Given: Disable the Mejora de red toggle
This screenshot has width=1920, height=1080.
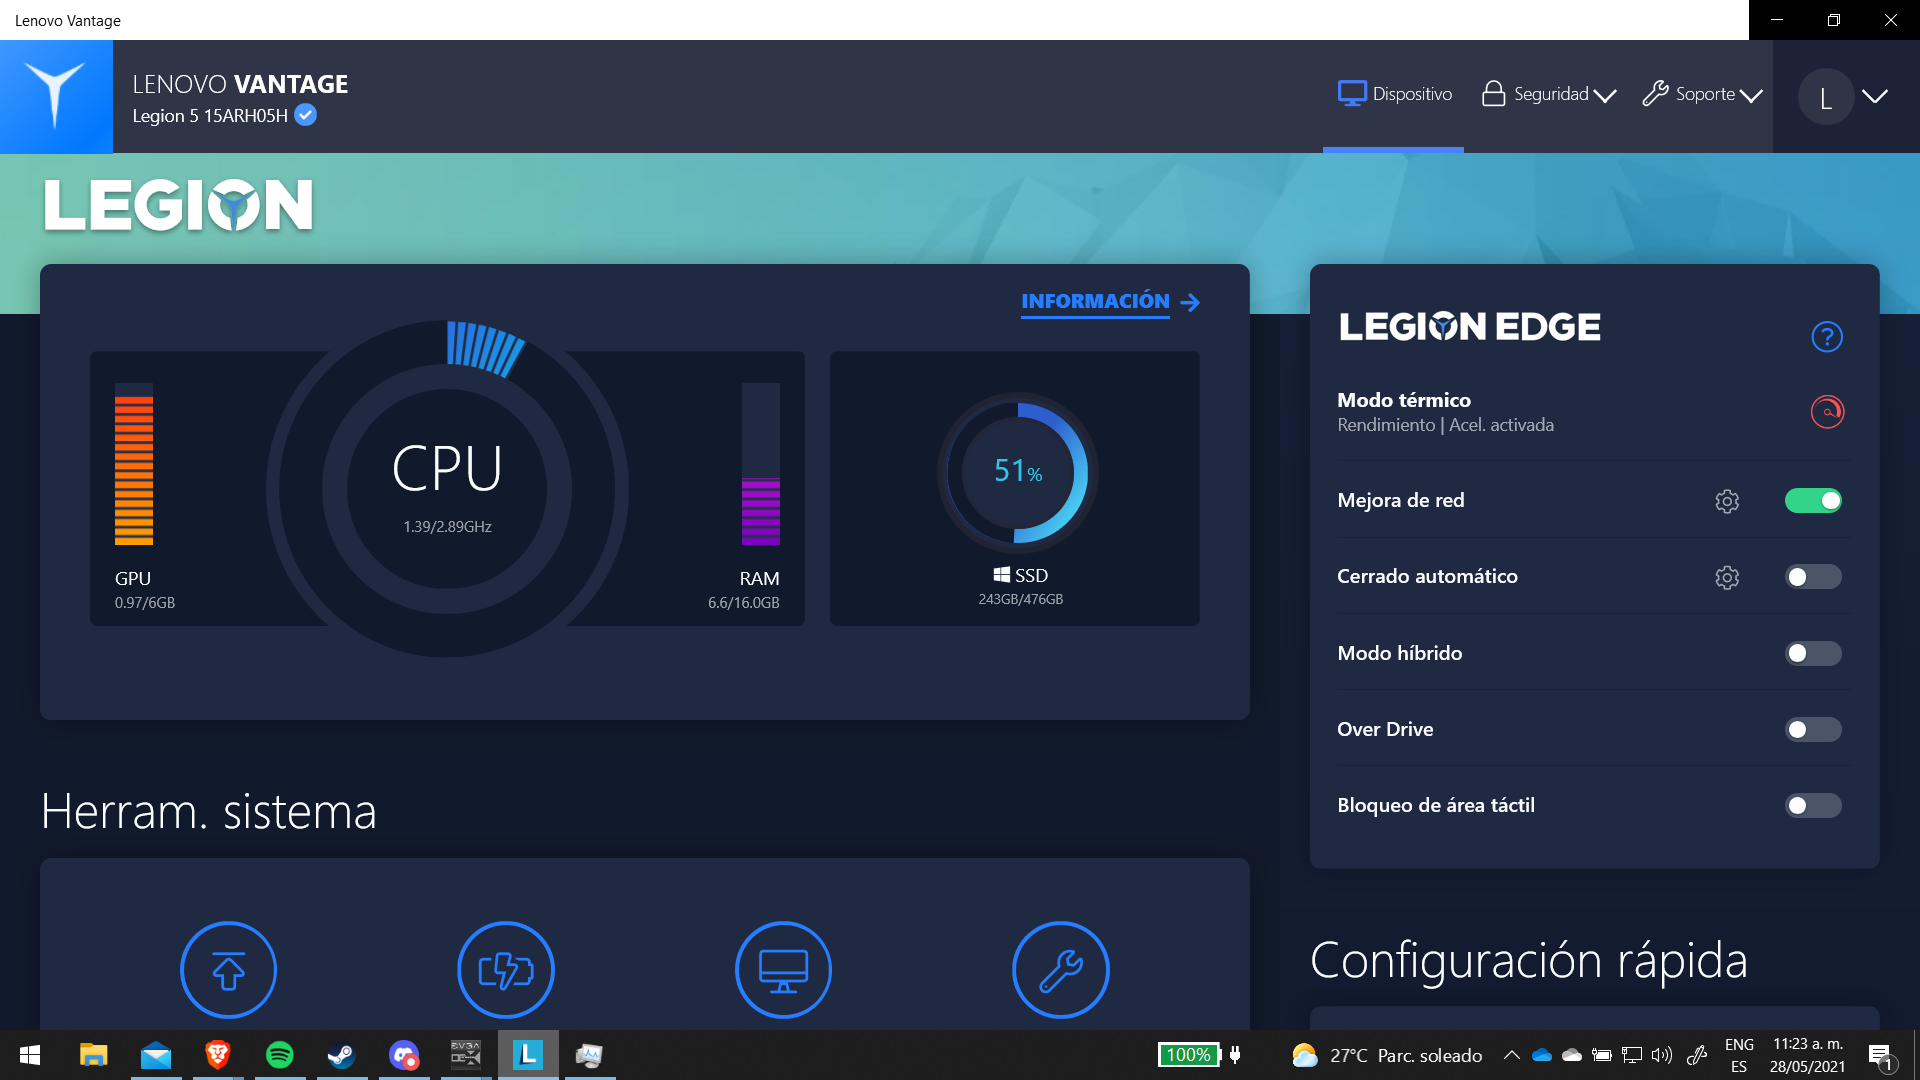Looking at the screenshot, I should click(1812, 501).
